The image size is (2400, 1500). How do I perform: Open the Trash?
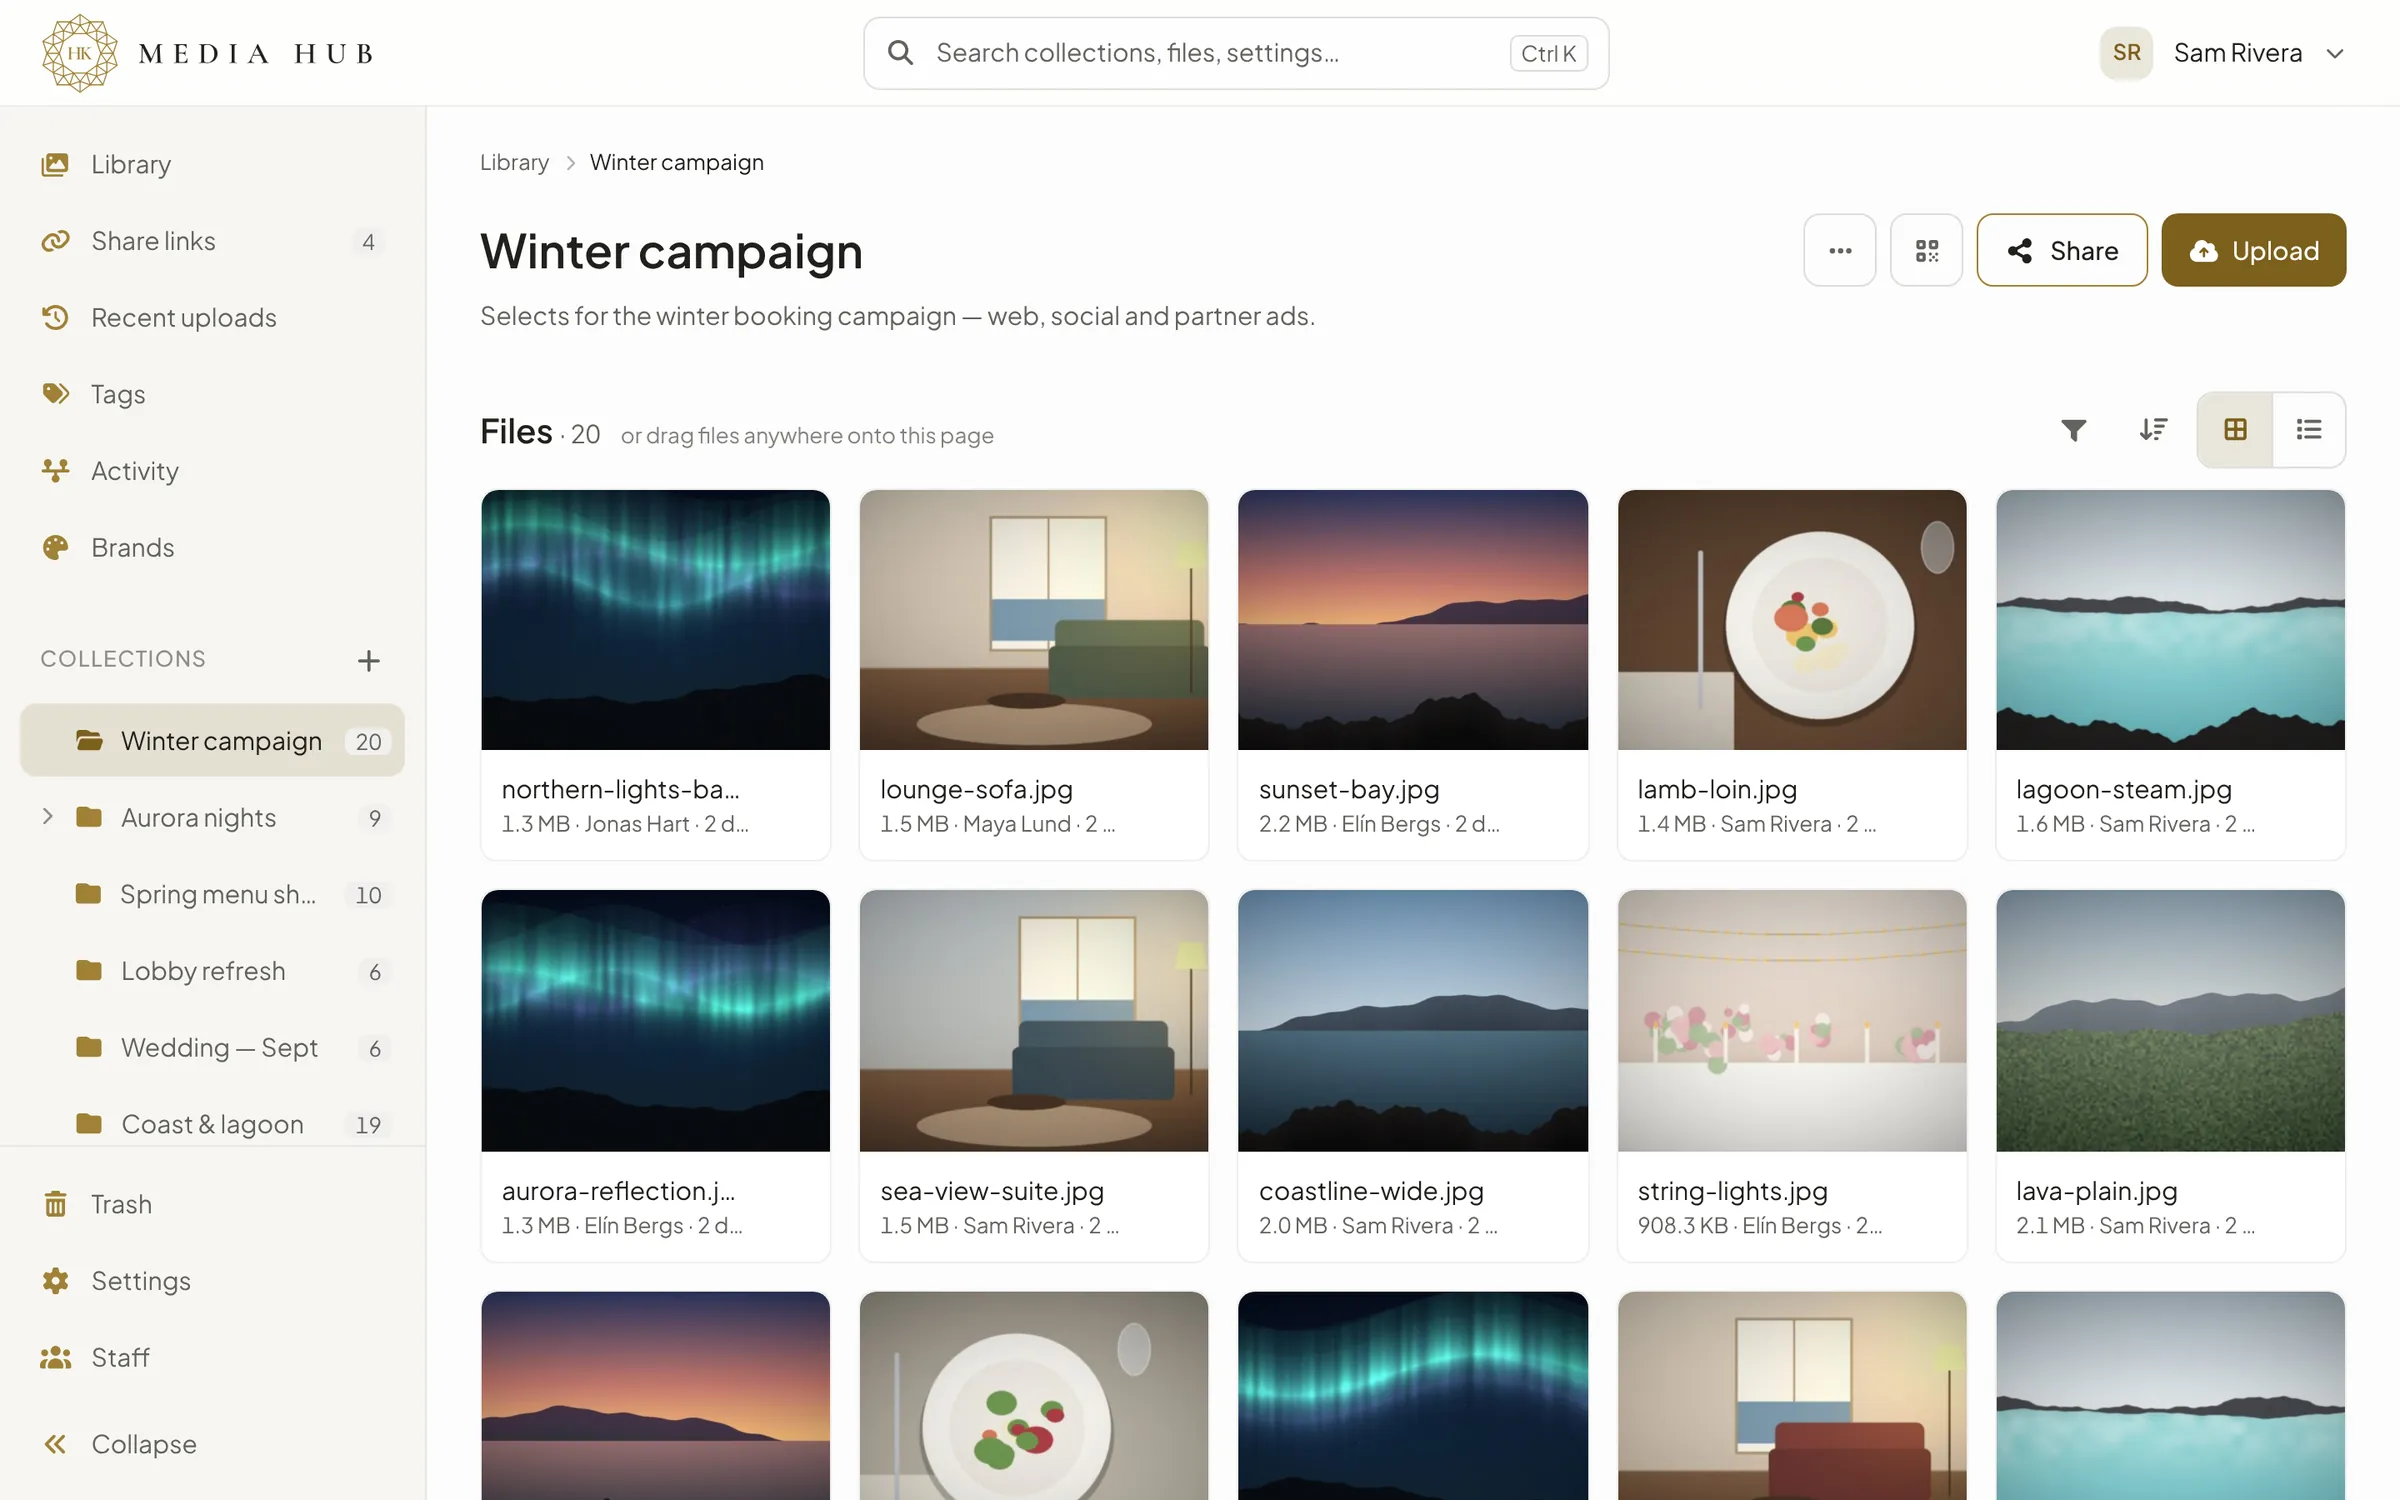(x=212, y=1204)
